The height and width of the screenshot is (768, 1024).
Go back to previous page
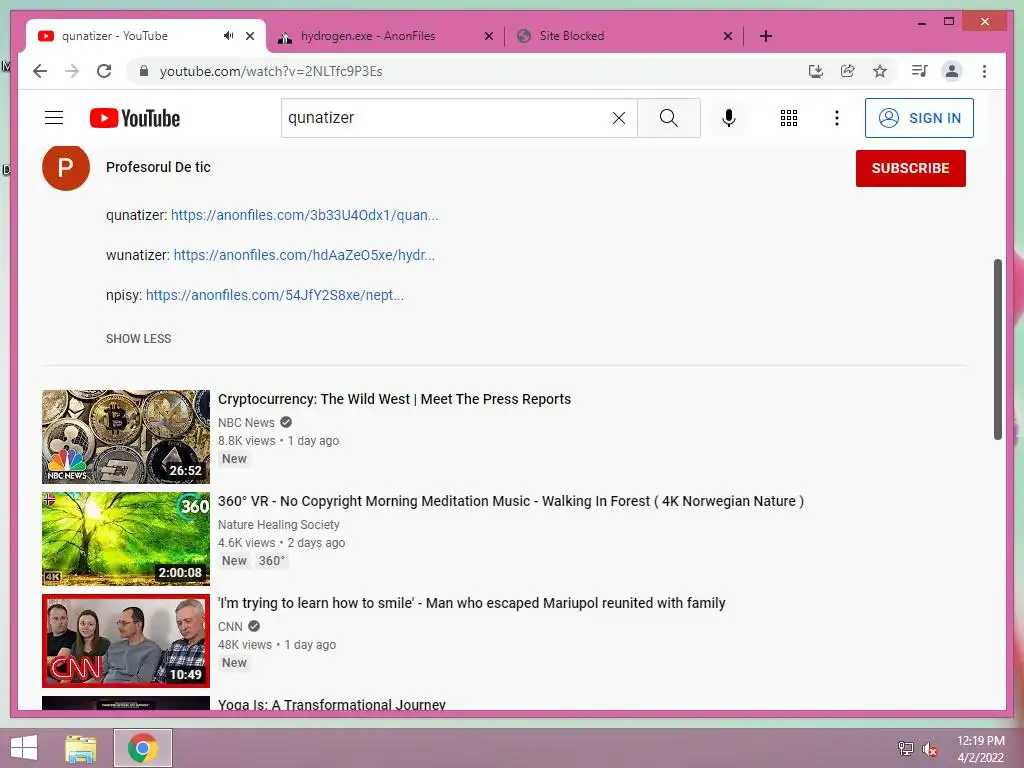[x=40, y=71]
